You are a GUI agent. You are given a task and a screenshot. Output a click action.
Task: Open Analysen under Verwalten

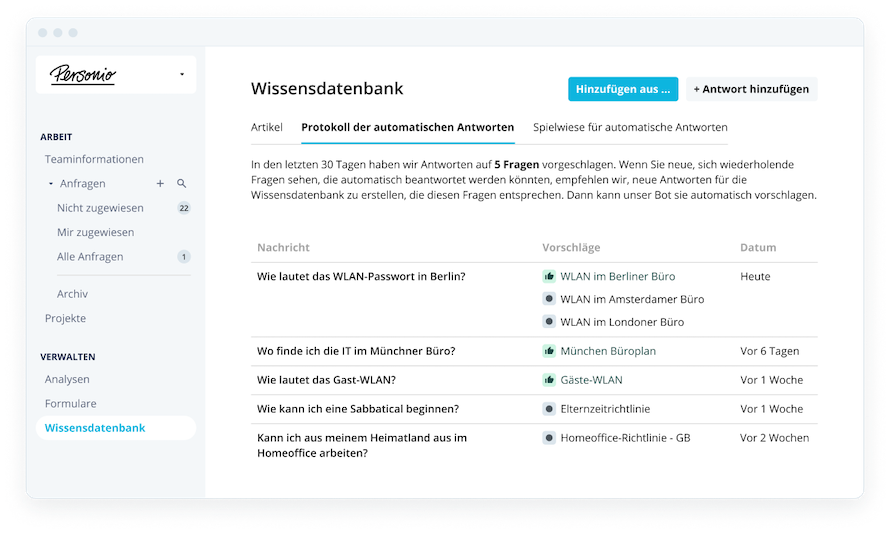point(67,379)
